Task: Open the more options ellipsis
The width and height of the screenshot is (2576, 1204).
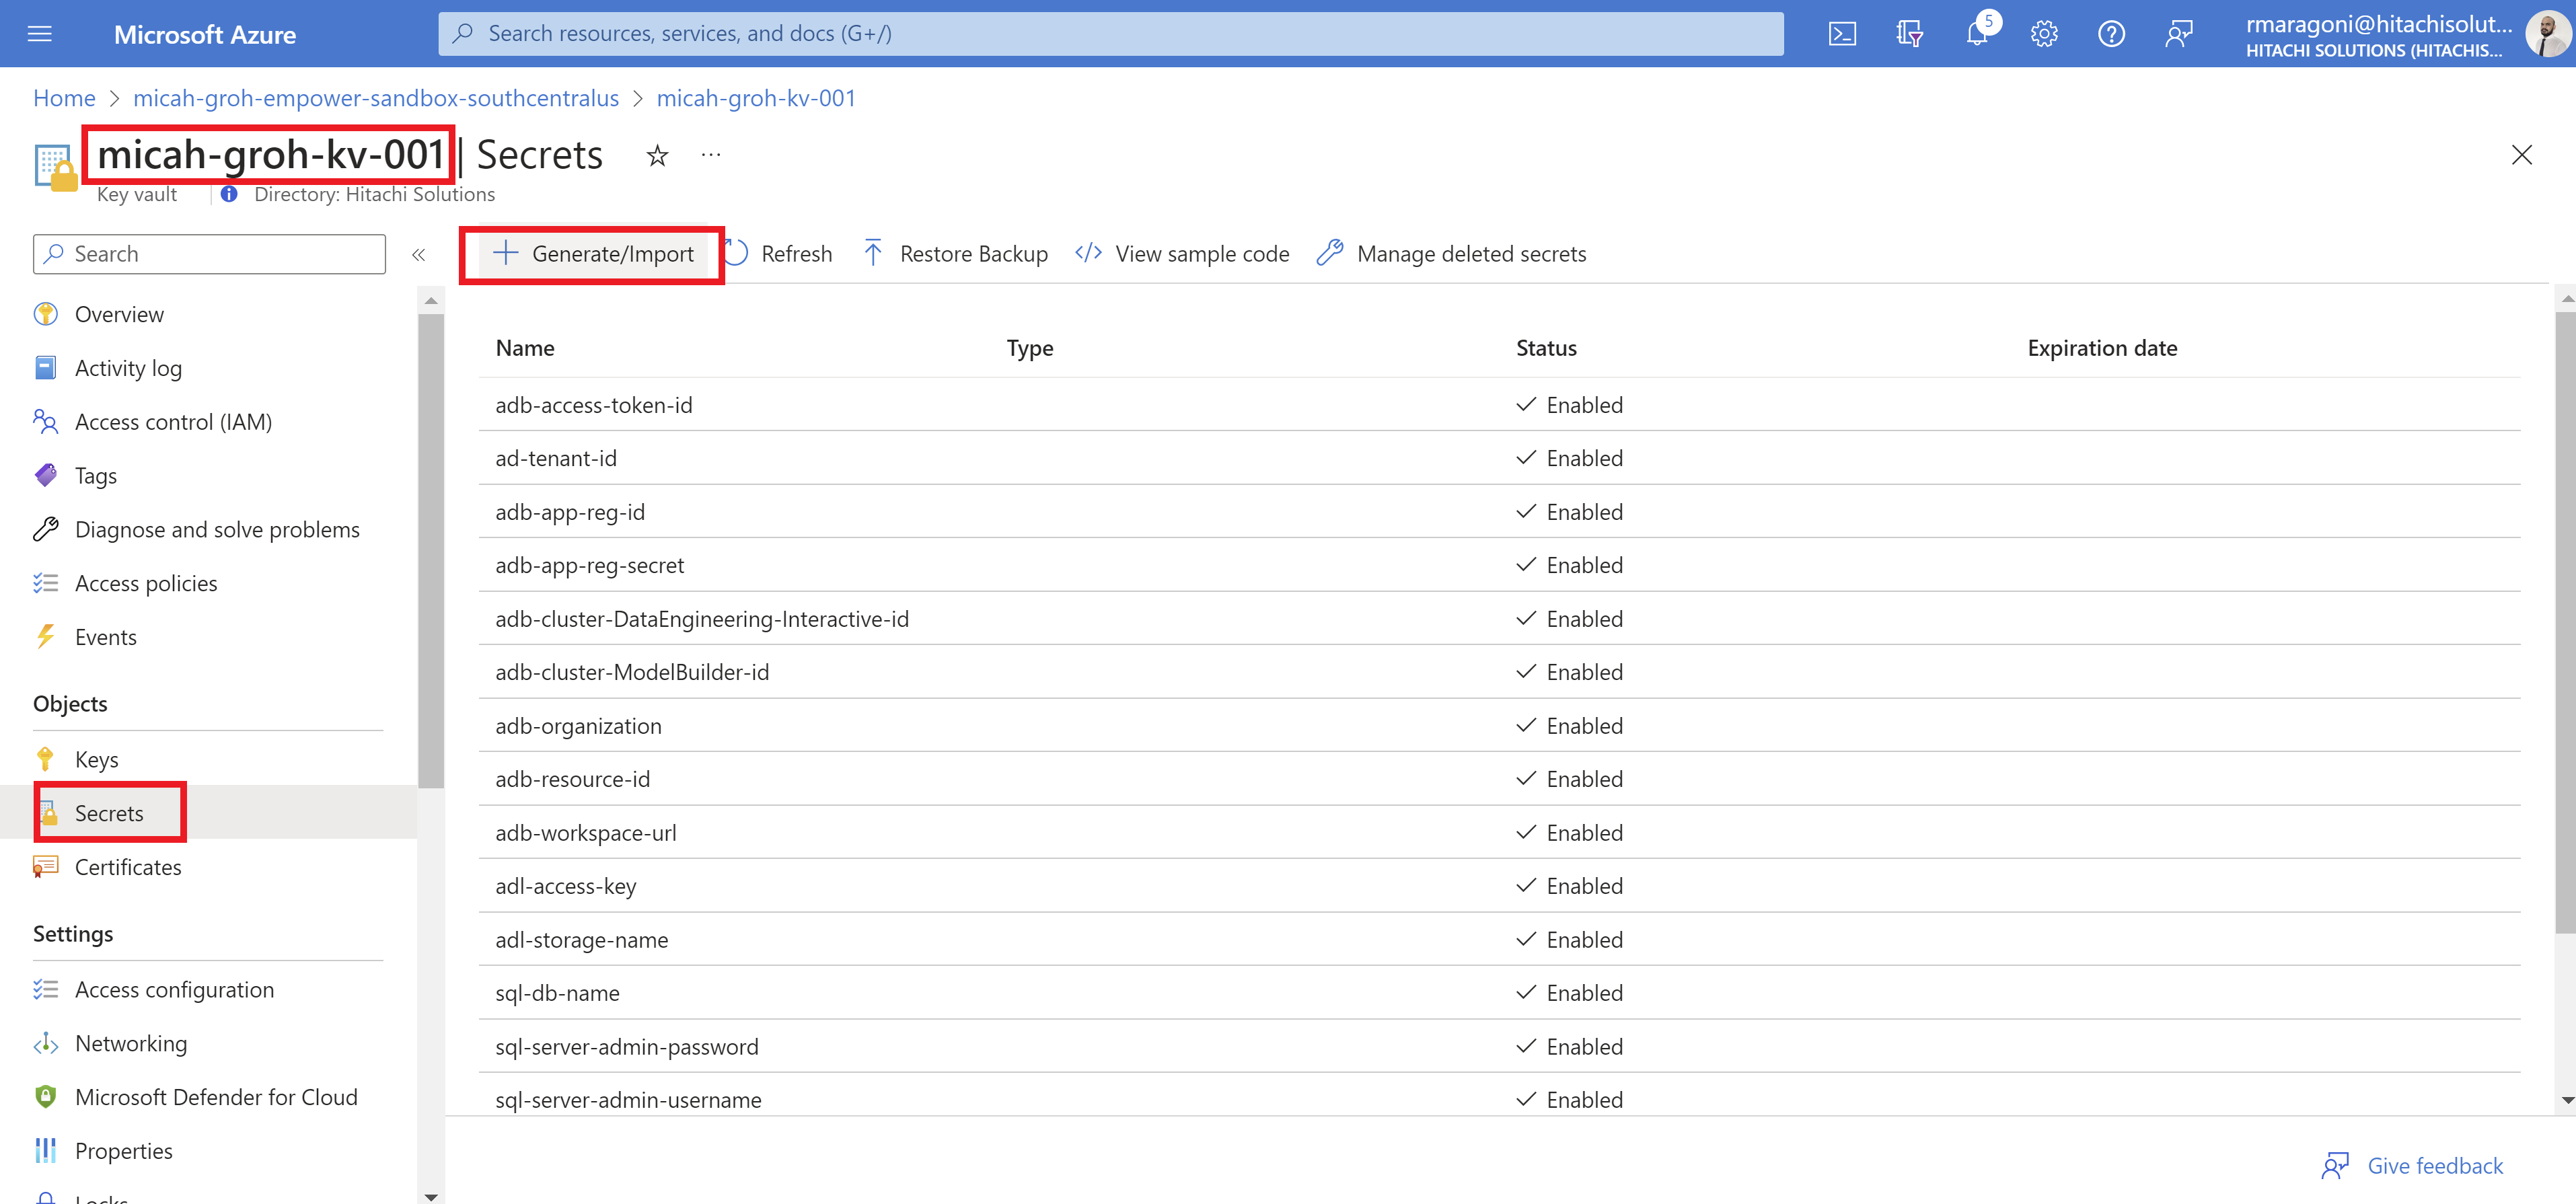Action: point(711,155)
